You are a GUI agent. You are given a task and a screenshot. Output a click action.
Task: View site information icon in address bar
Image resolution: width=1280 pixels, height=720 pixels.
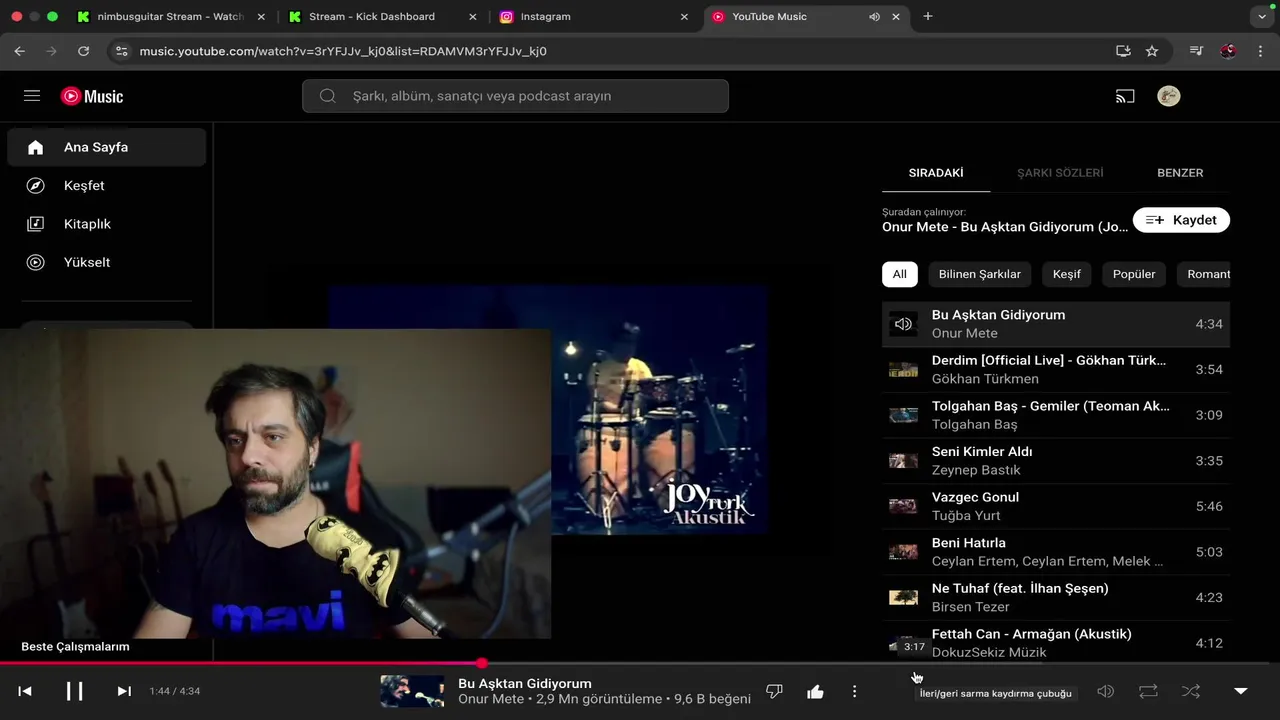pos(121,51)
